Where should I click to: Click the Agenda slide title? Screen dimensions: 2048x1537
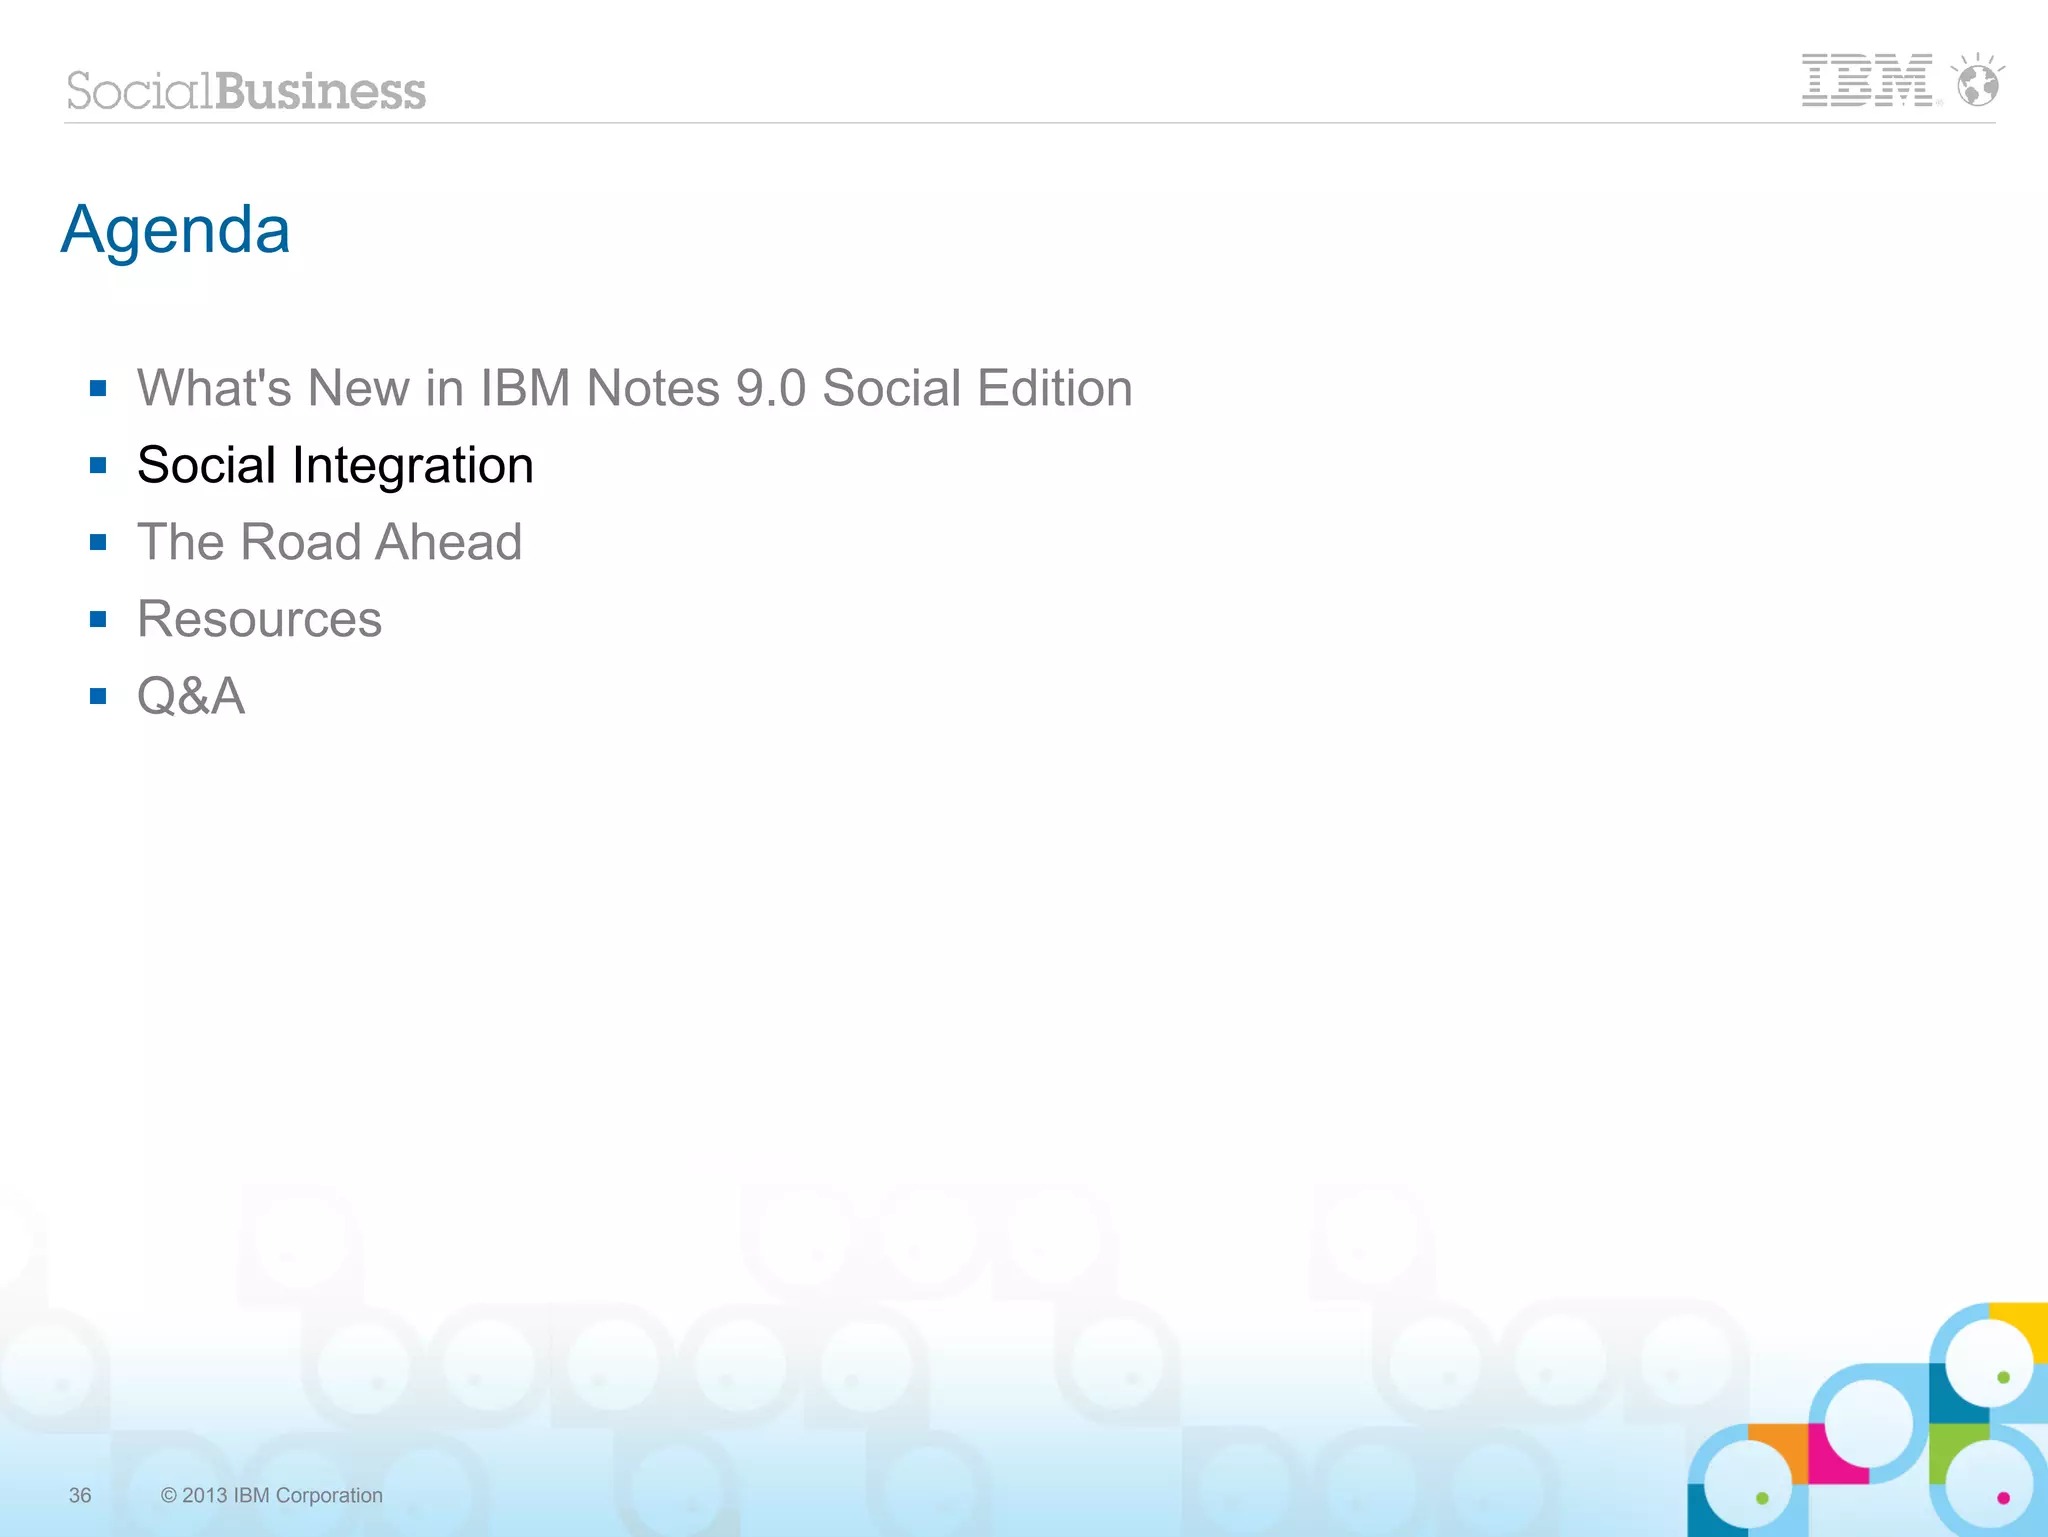click(x=176, y=230)
